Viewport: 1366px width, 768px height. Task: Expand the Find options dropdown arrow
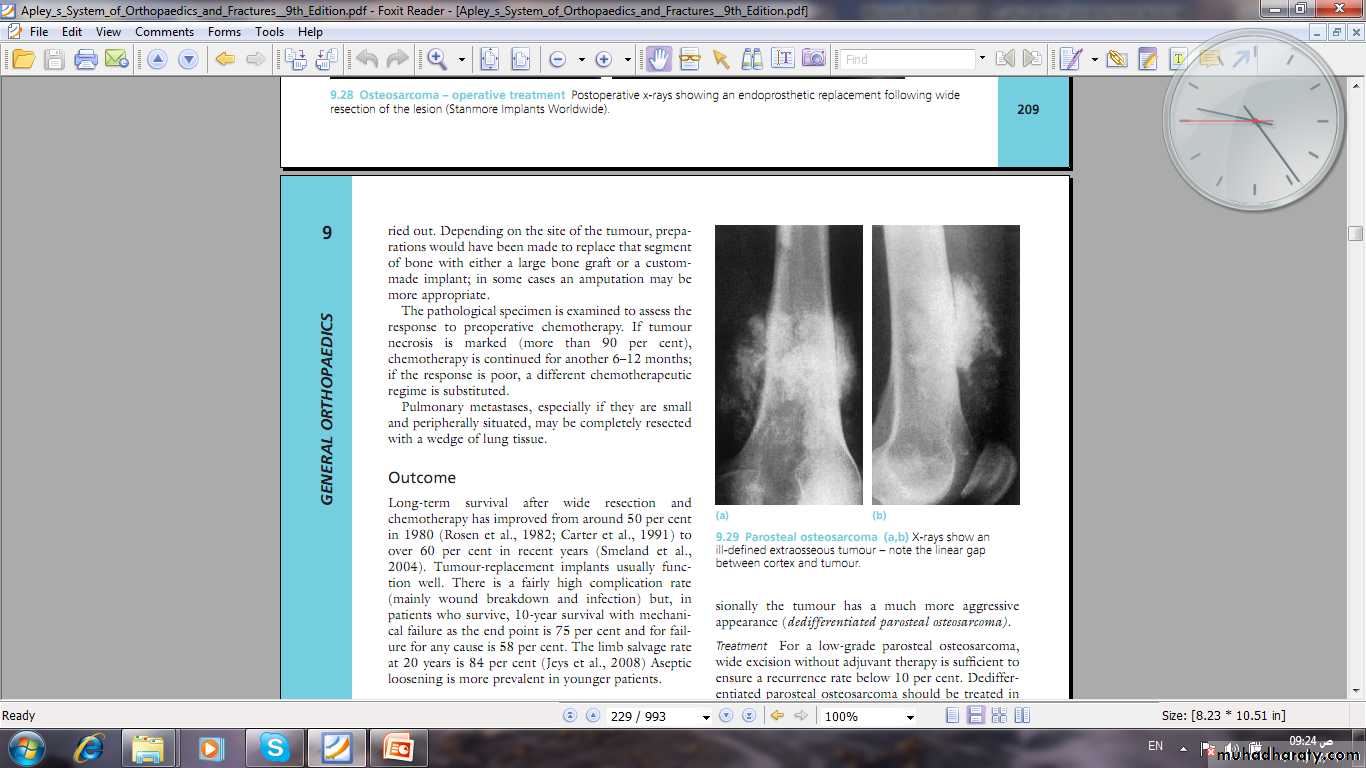click(982, 59)
